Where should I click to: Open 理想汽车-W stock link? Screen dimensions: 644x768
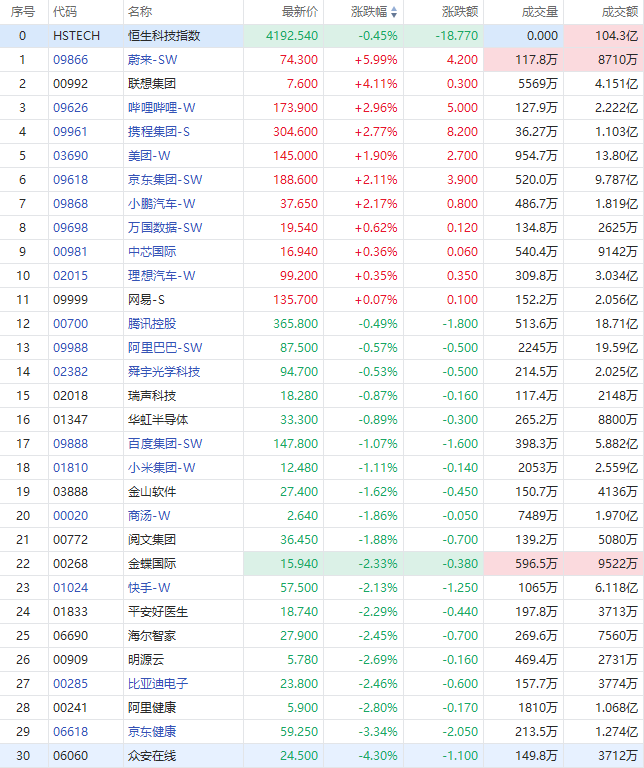tap(161, 276)
